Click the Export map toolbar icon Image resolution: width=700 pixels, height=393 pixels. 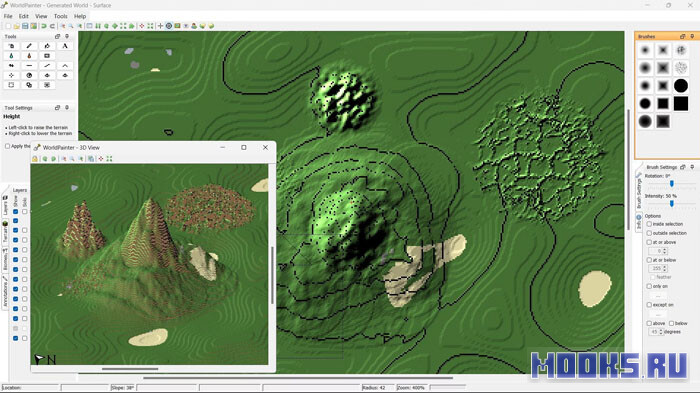pyautogui.click(x=33, y=26)
